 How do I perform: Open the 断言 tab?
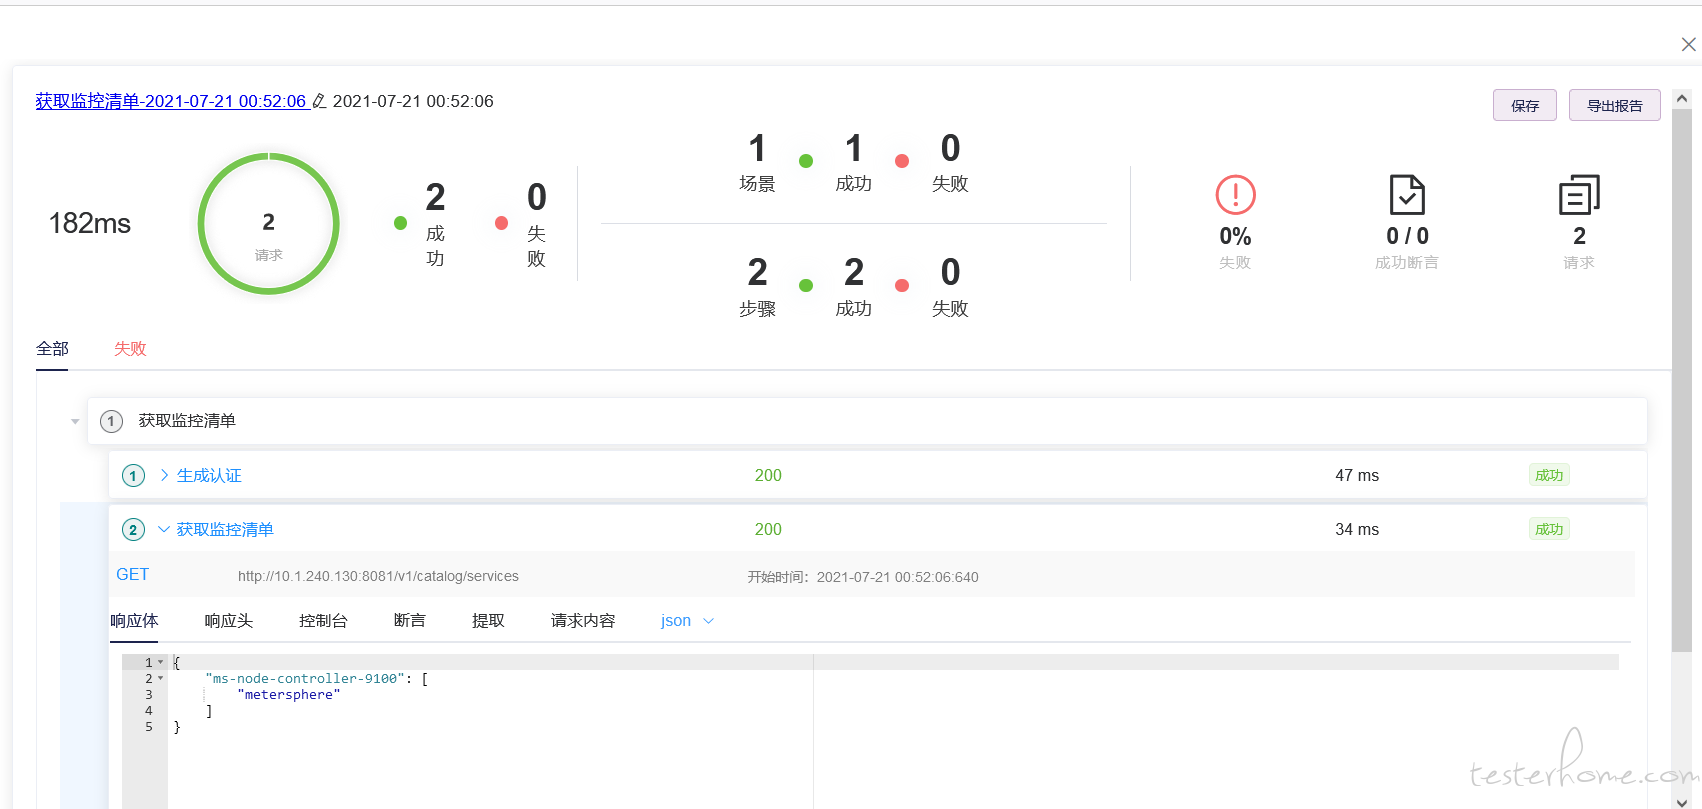point(410,621)
